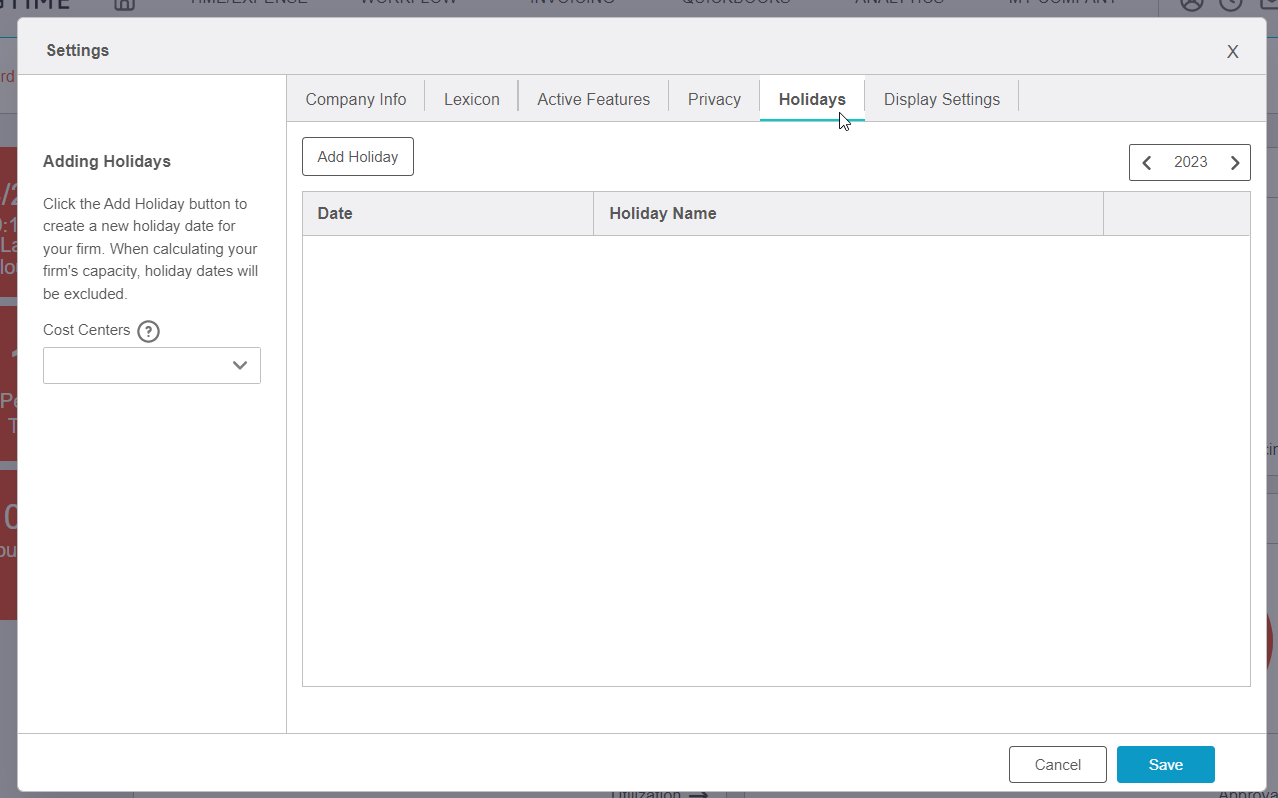The height and width of the screenshot is (798, 1278).
Task: Click the partially hidden home icon in top bar
Action: tap(124, 4)
